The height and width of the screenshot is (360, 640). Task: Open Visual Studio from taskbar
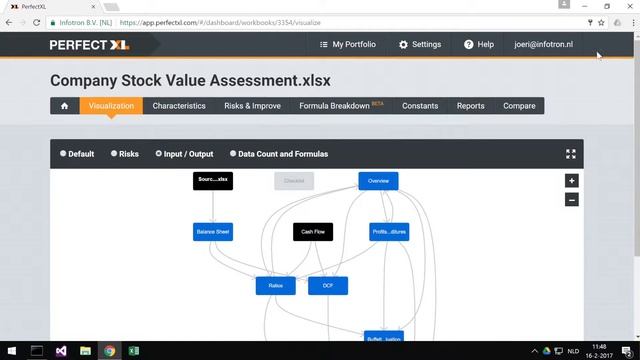point(61,351)
